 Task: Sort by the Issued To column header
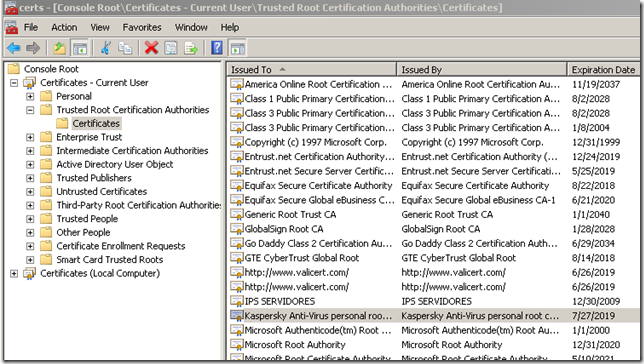(x=312, y=69)
